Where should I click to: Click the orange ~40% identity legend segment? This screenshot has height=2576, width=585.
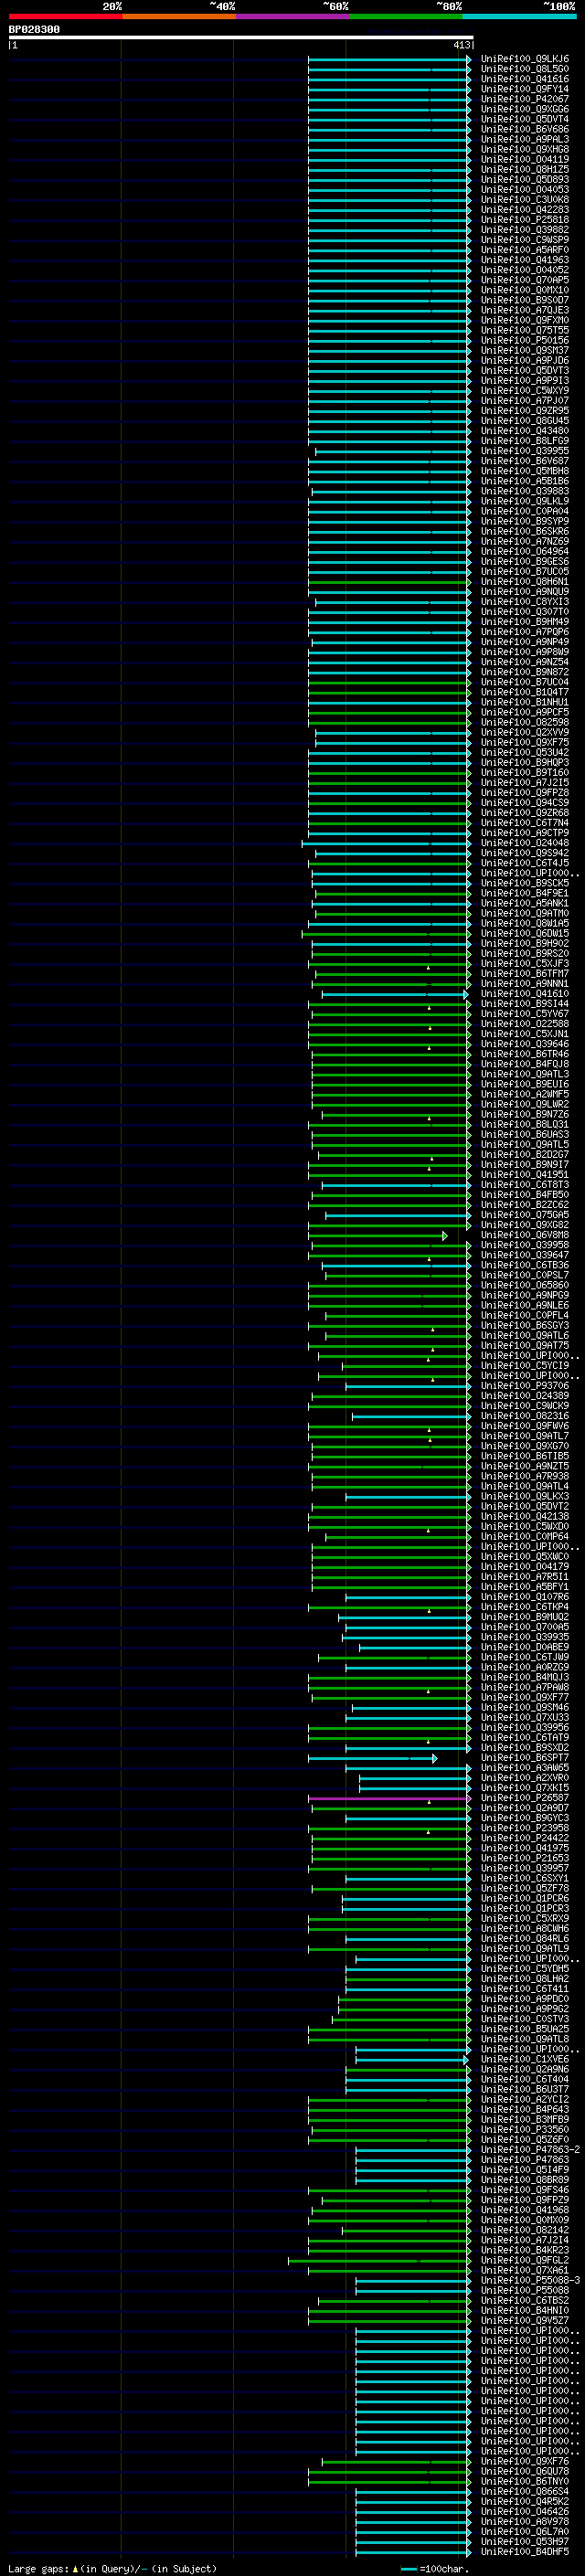coord(179,16)
